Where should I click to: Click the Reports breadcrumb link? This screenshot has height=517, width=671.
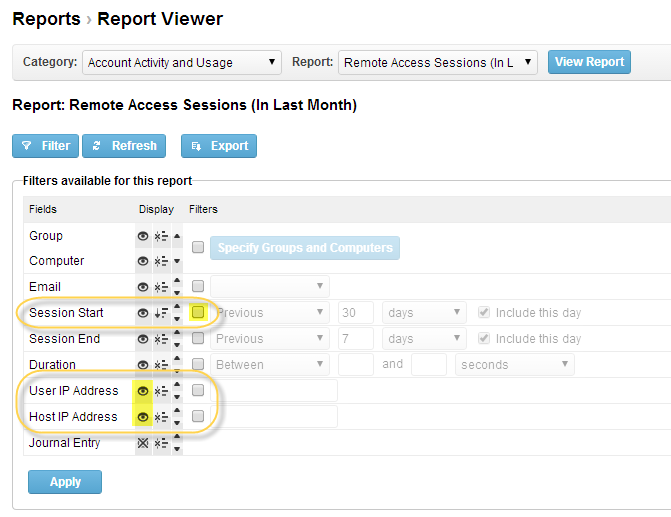tap(46, 19)
